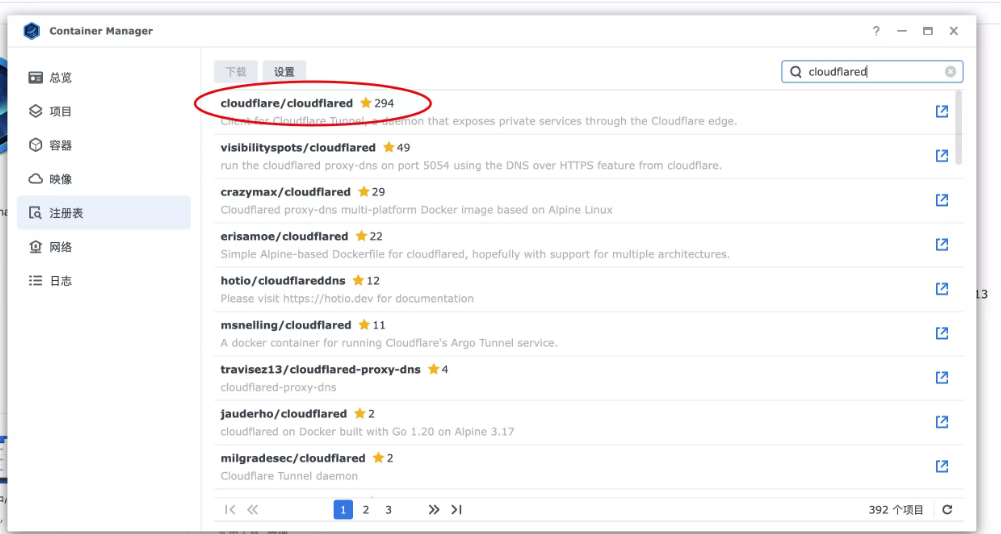Click the search magnifier icon

[x=795, y=72]
